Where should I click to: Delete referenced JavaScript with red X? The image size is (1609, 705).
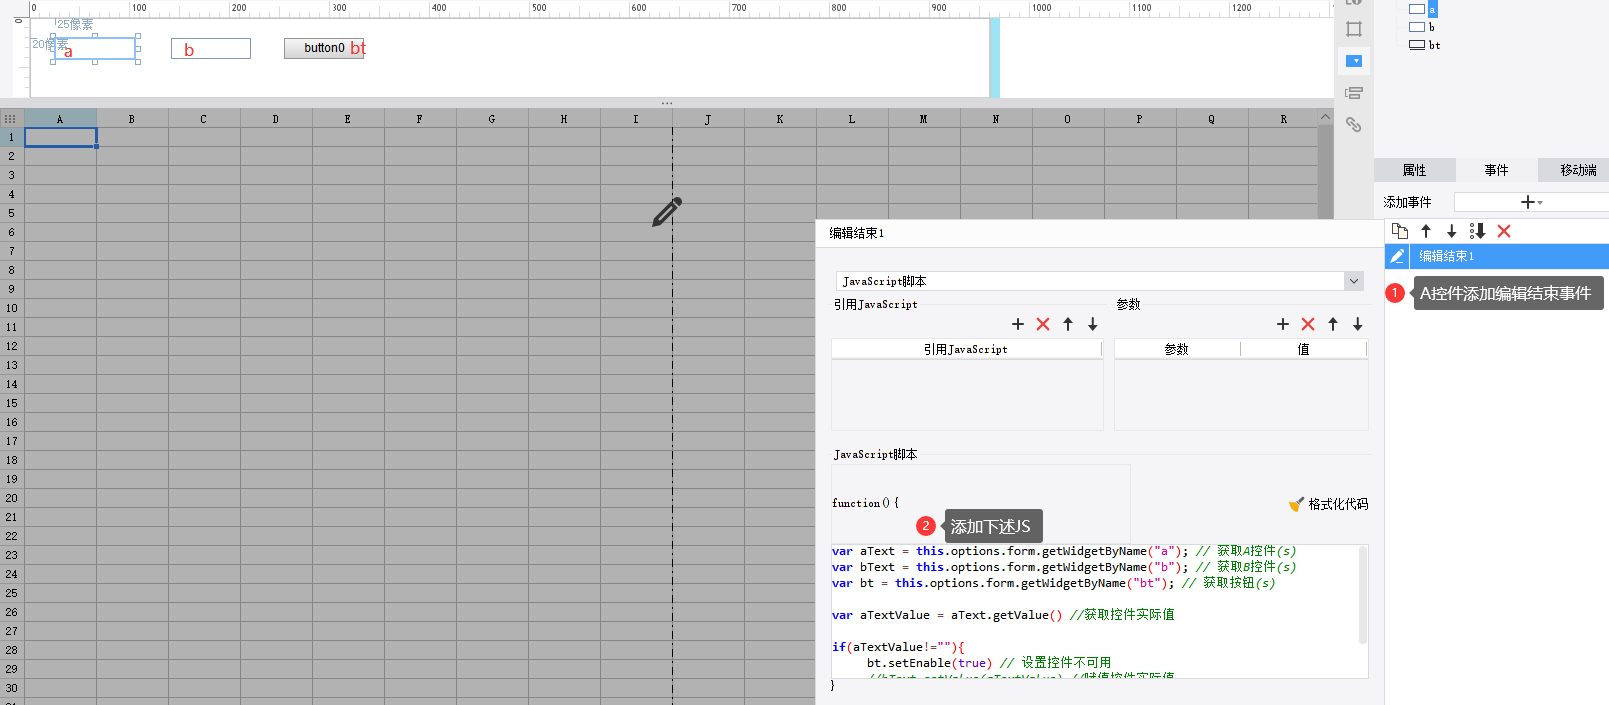(x=1043, y=324)
